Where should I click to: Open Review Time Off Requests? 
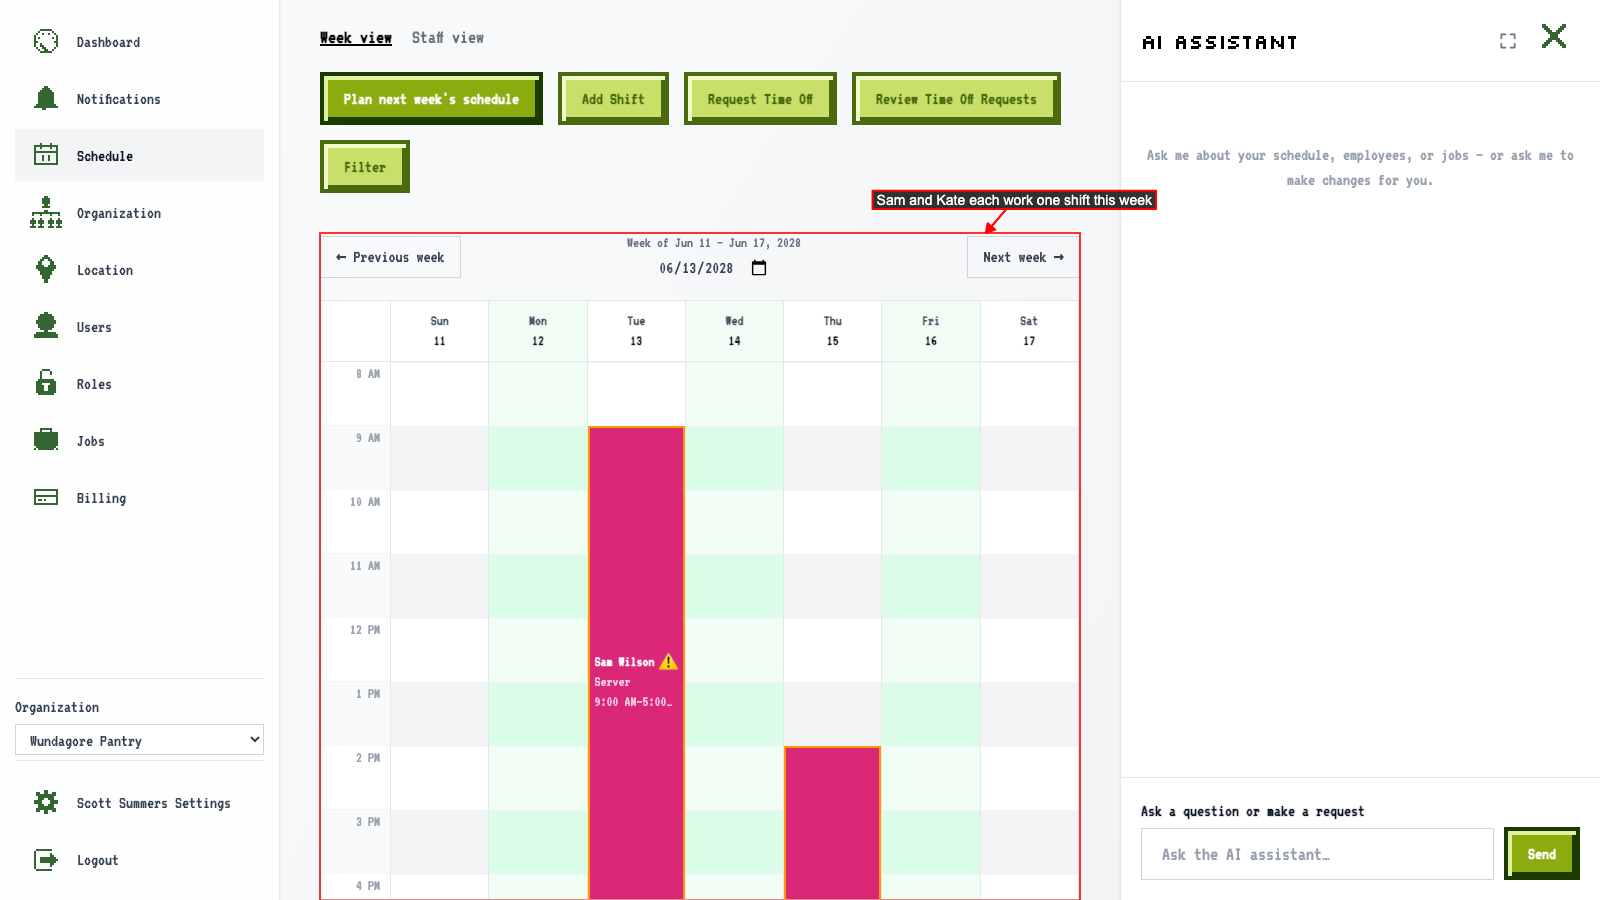(956, 99)
